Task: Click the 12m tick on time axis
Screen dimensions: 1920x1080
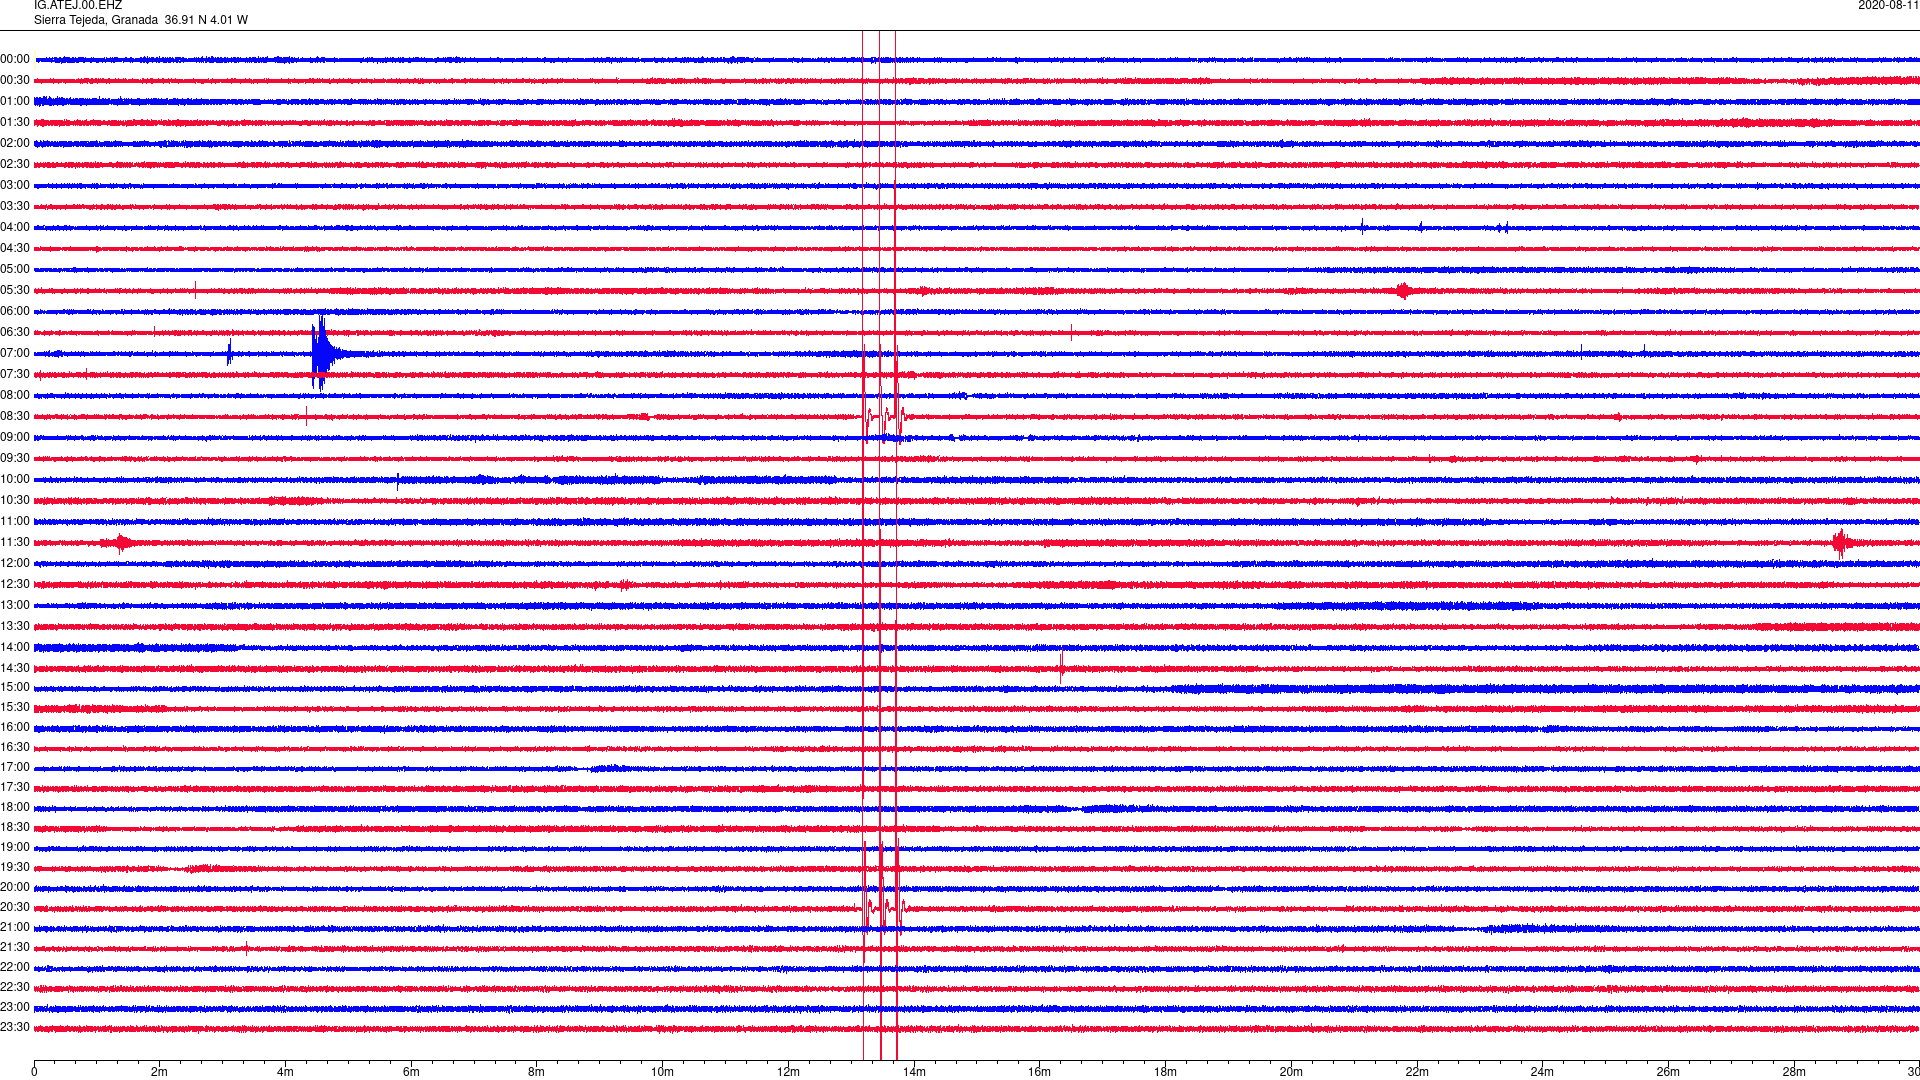Action: pyautogui.click(x=788, y=1072)
